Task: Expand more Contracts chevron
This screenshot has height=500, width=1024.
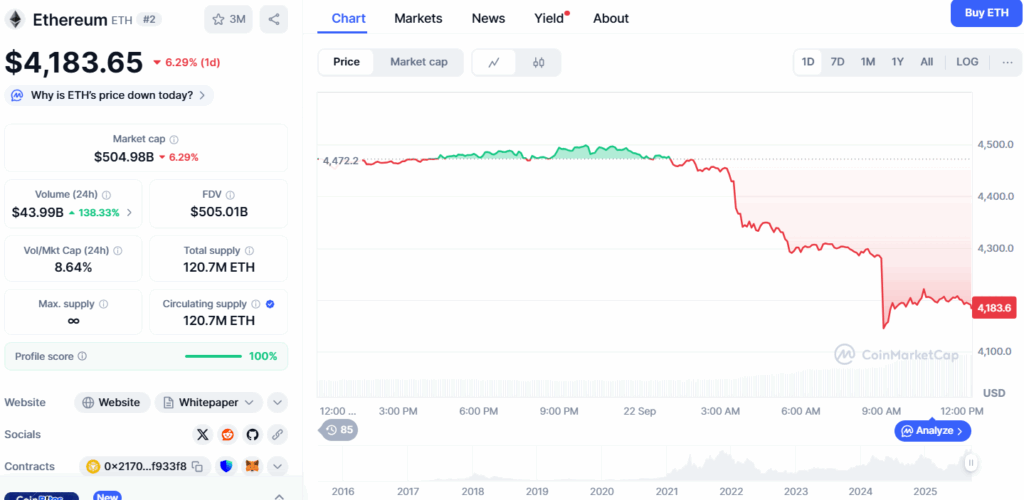Action: (278, 466)
